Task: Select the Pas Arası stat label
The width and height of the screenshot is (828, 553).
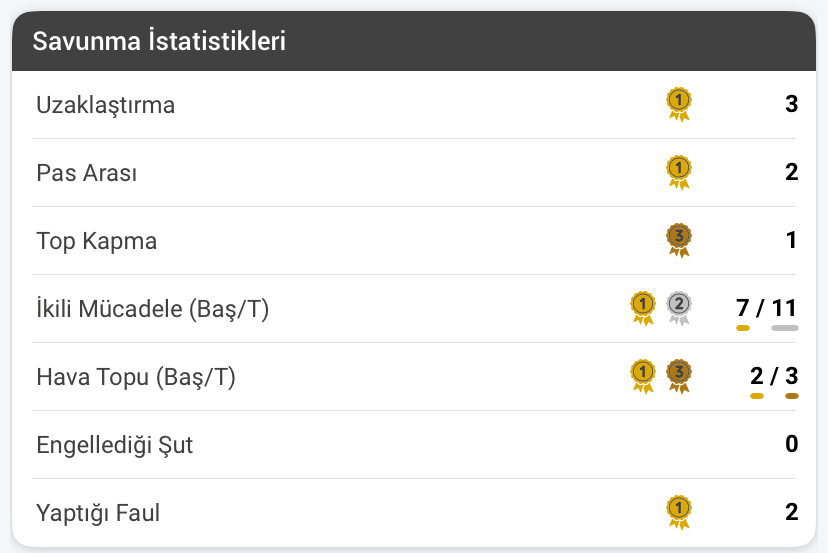Action: [87, 173]
